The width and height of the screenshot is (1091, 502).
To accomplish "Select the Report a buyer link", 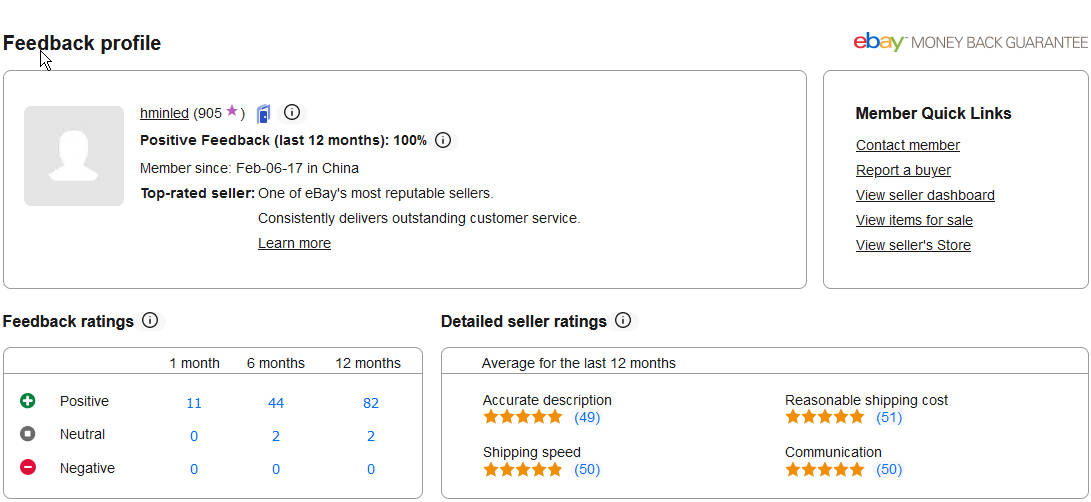I will (x=903, y=170).
